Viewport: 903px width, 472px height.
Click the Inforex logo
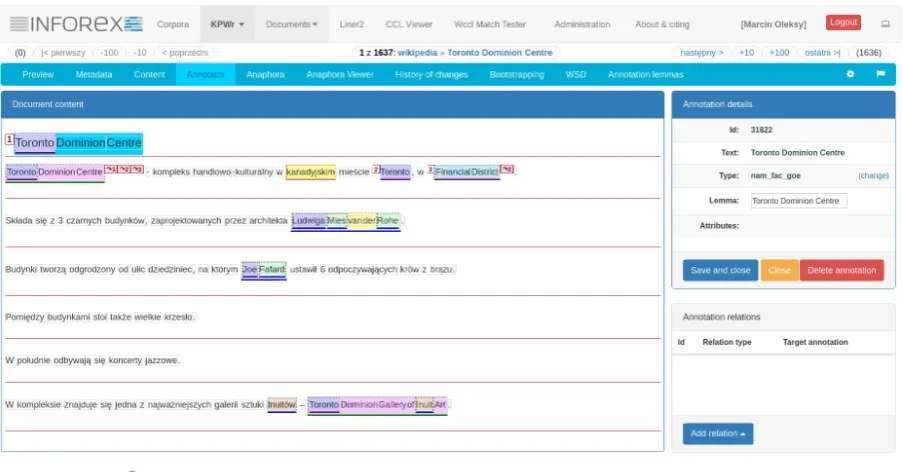[x=76, y=24]
